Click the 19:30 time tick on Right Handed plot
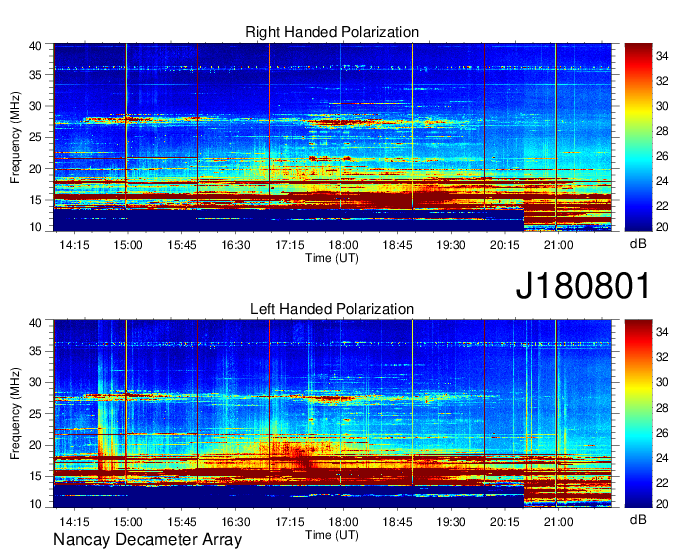This screenshot has height=552, width=680. pos(451,245)
